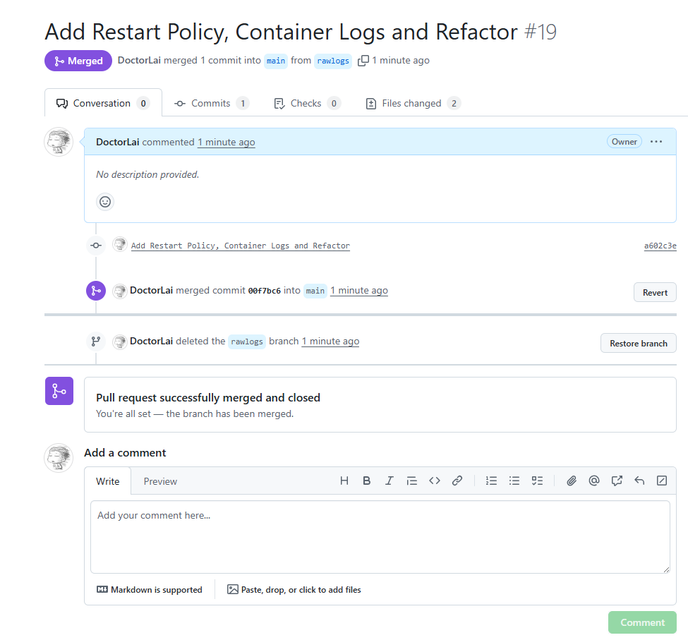Insert a numbered list

491,481
